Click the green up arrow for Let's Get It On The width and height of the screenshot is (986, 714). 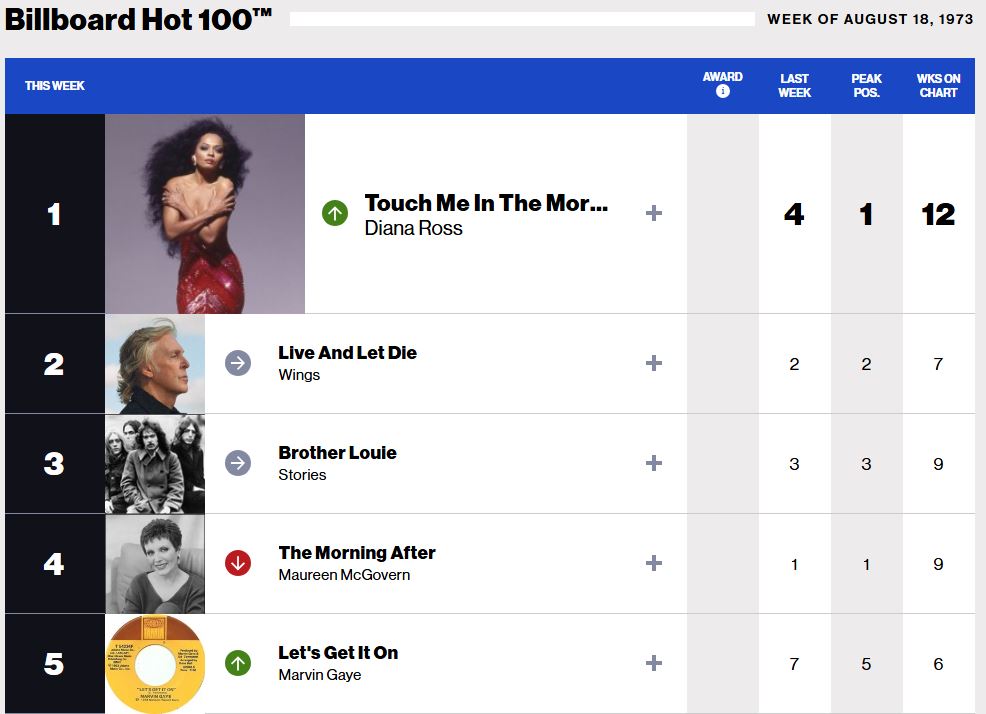click(238, 663)
